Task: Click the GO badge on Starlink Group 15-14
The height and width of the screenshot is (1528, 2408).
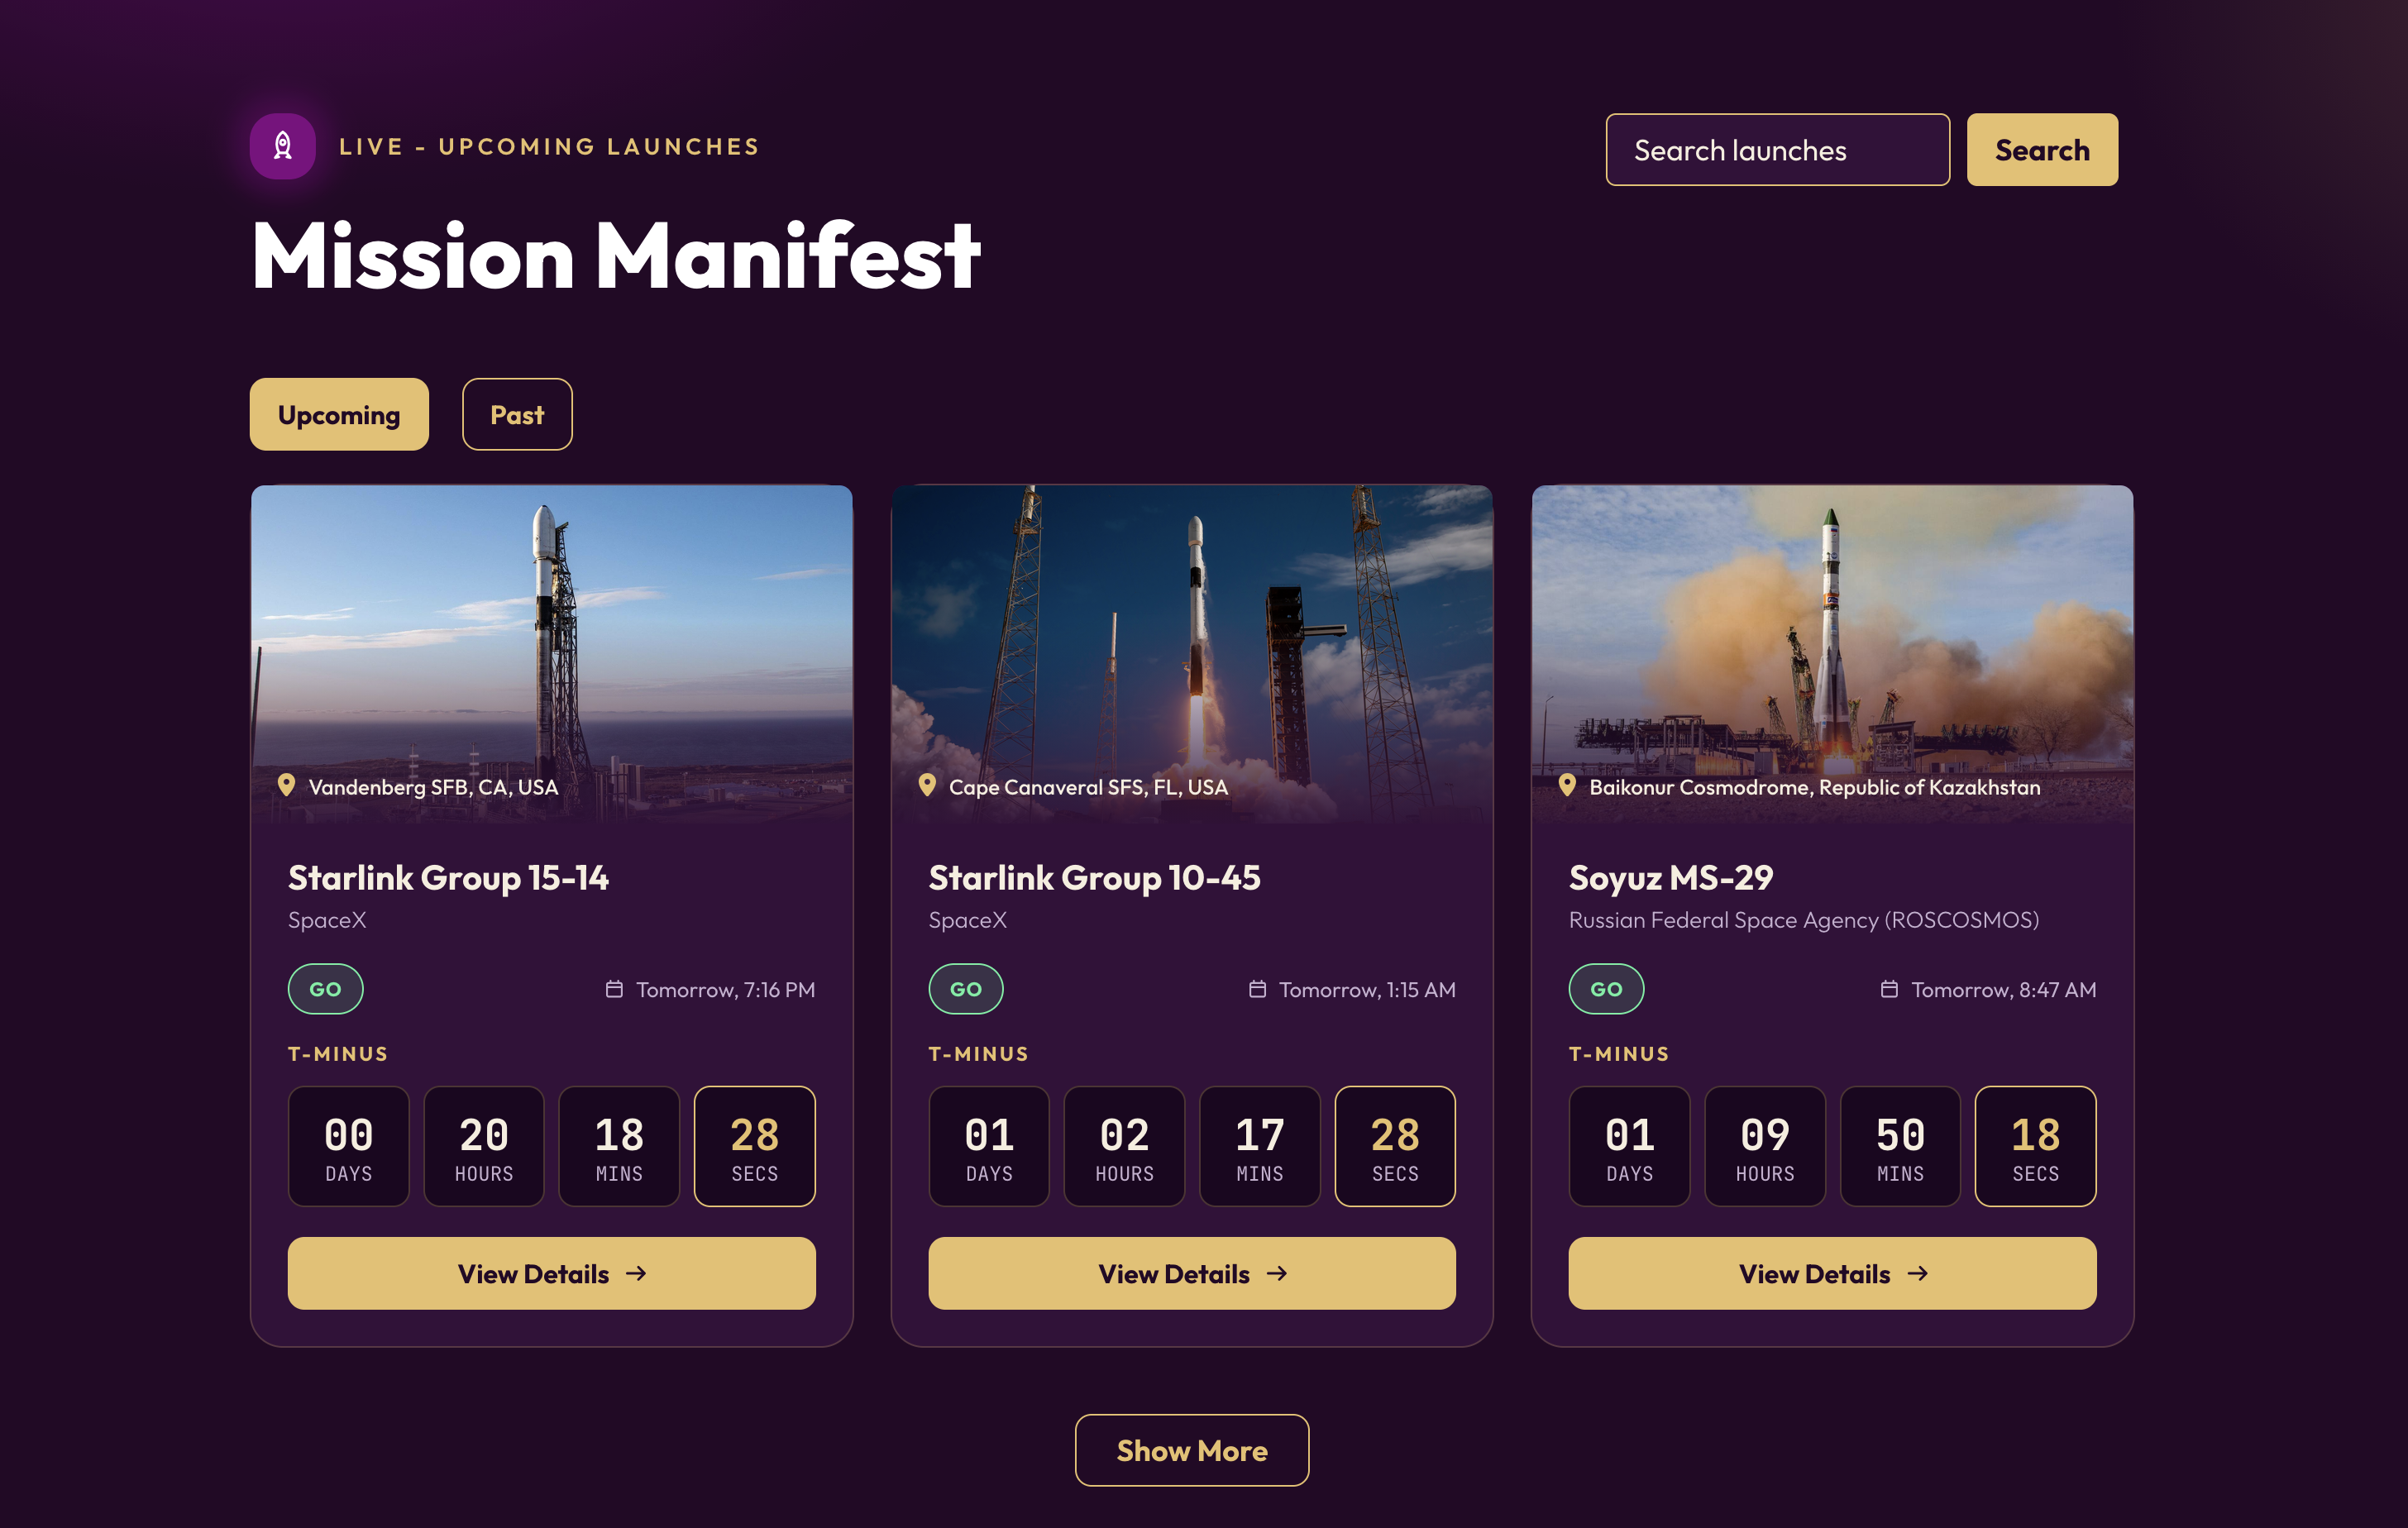Action: [325, 989]
